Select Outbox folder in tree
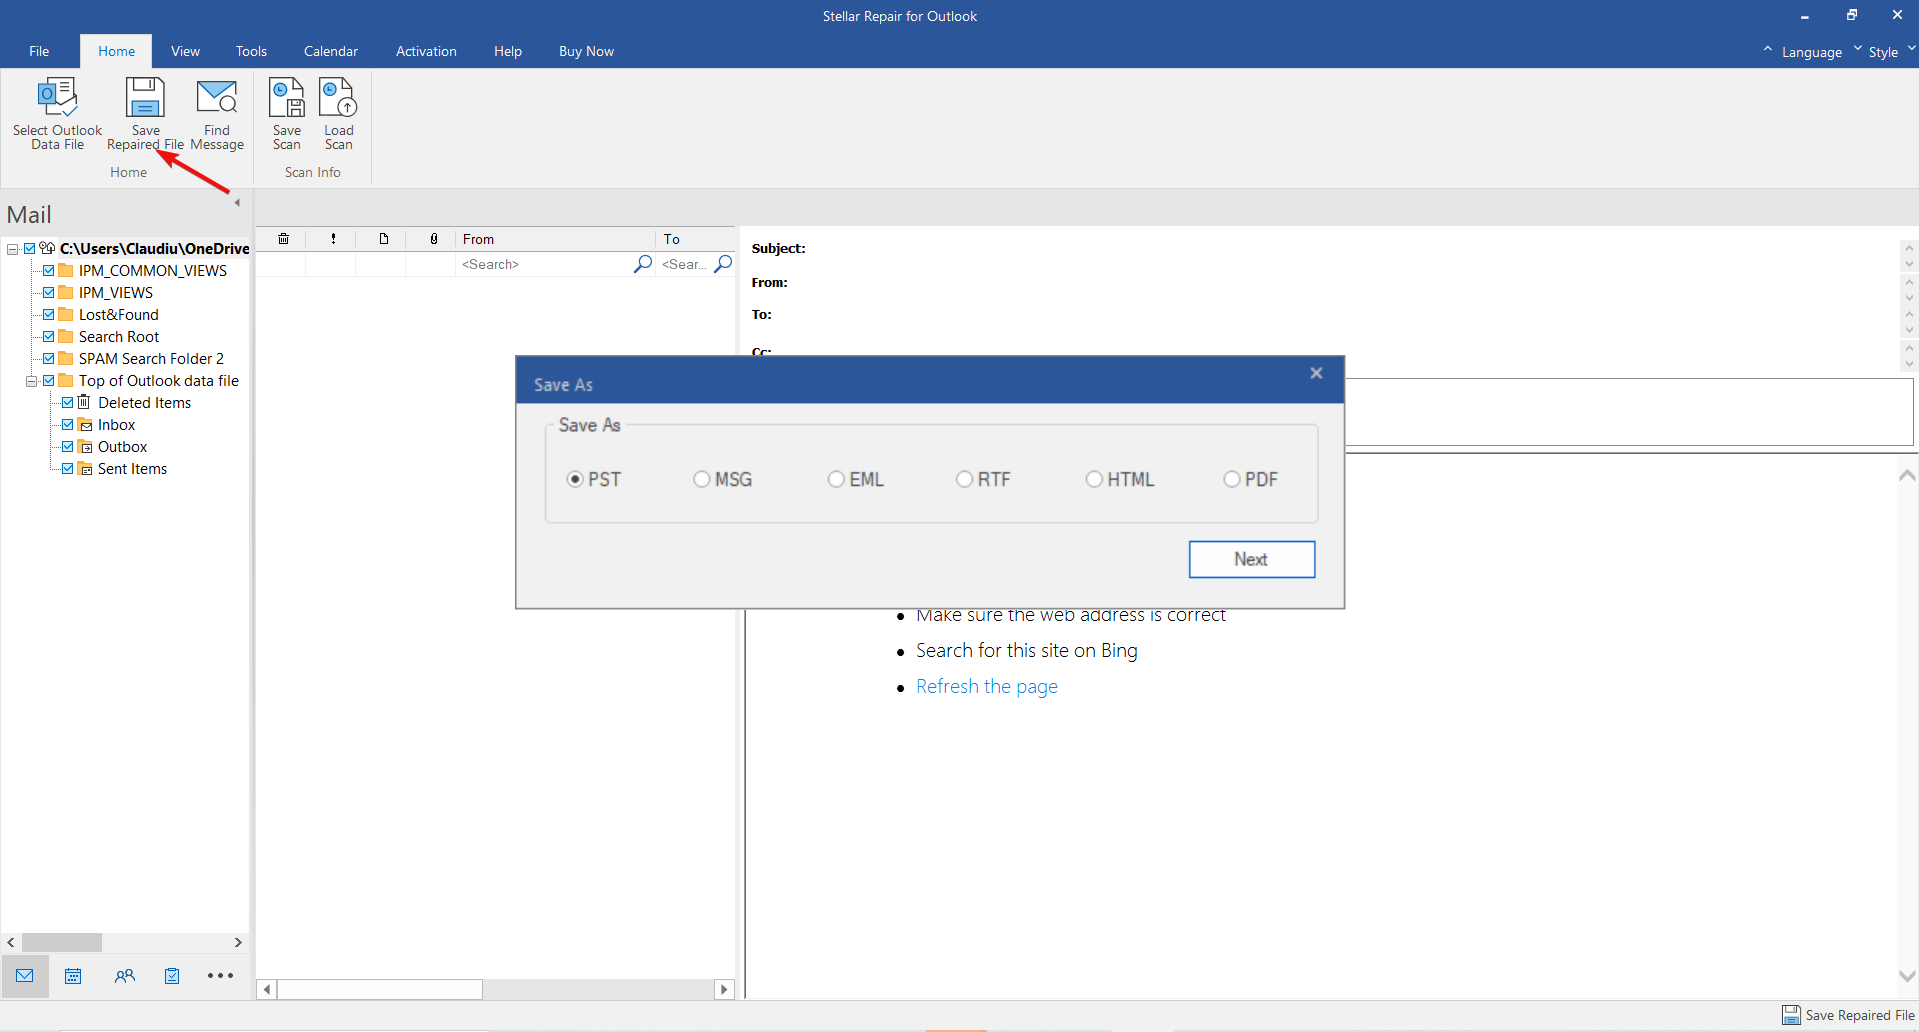The image size is (1919, 1032). (122, 446)
